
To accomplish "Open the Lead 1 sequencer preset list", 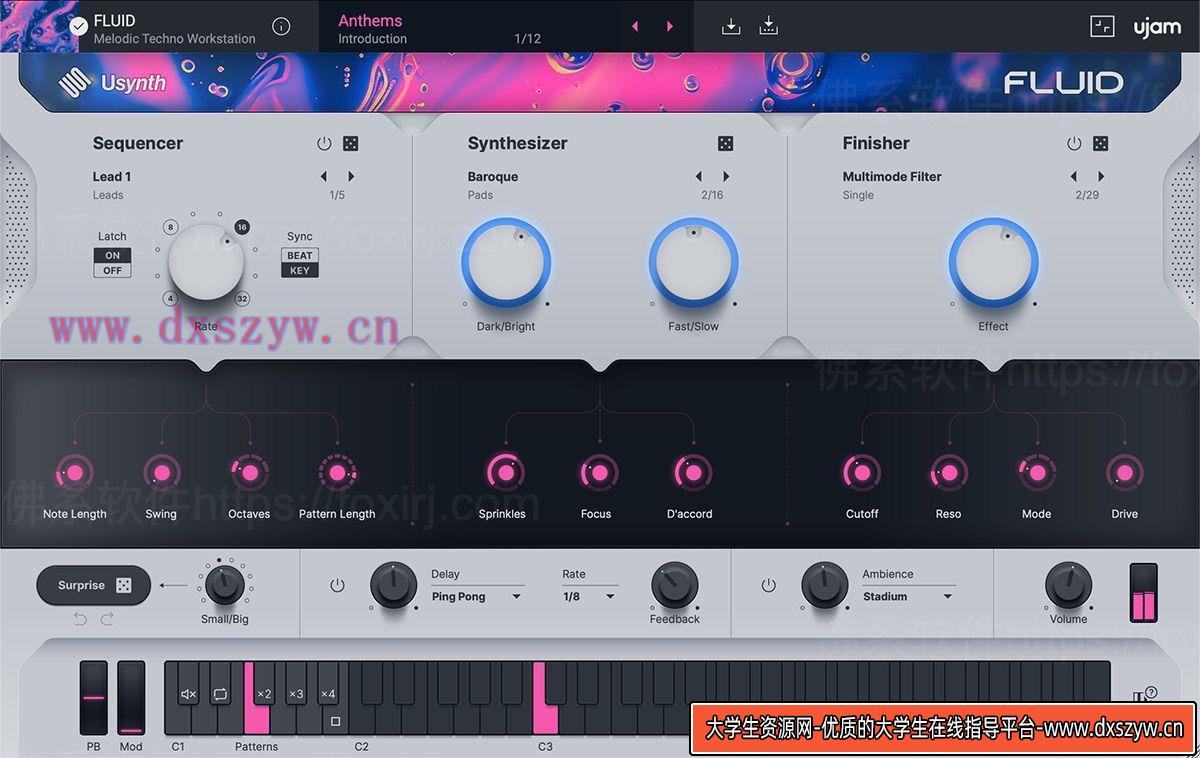I will pyautogui.click(x=112, y=177).
